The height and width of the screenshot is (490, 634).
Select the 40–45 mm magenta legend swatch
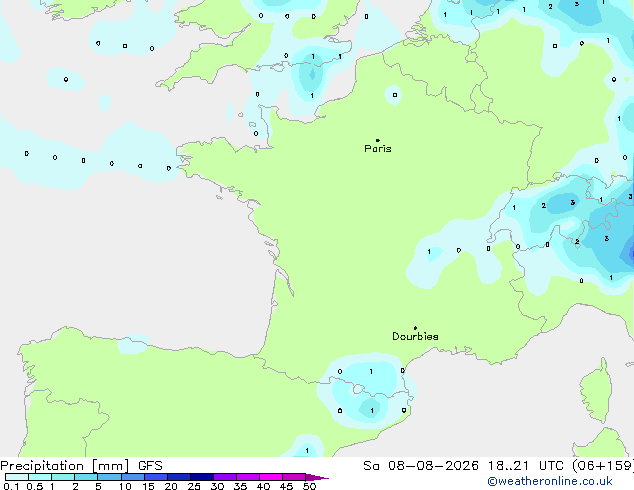point(271,477)
